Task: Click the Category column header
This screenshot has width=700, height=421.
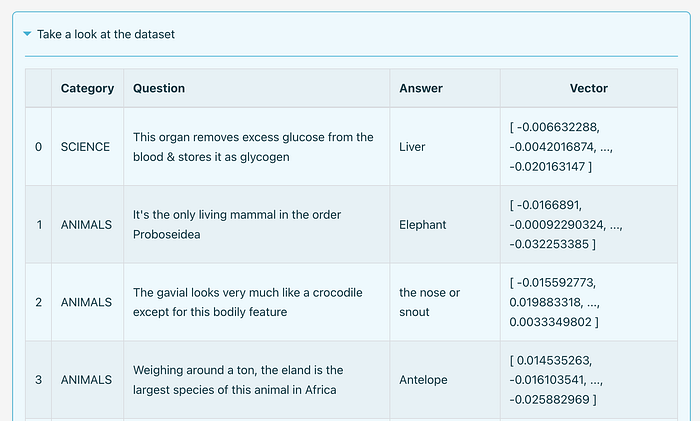Action: [x=87, y=88]
